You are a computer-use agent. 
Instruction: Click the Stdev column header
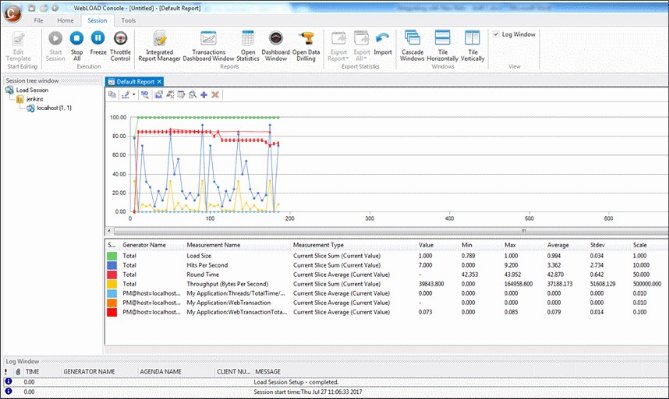pos(597,245)
